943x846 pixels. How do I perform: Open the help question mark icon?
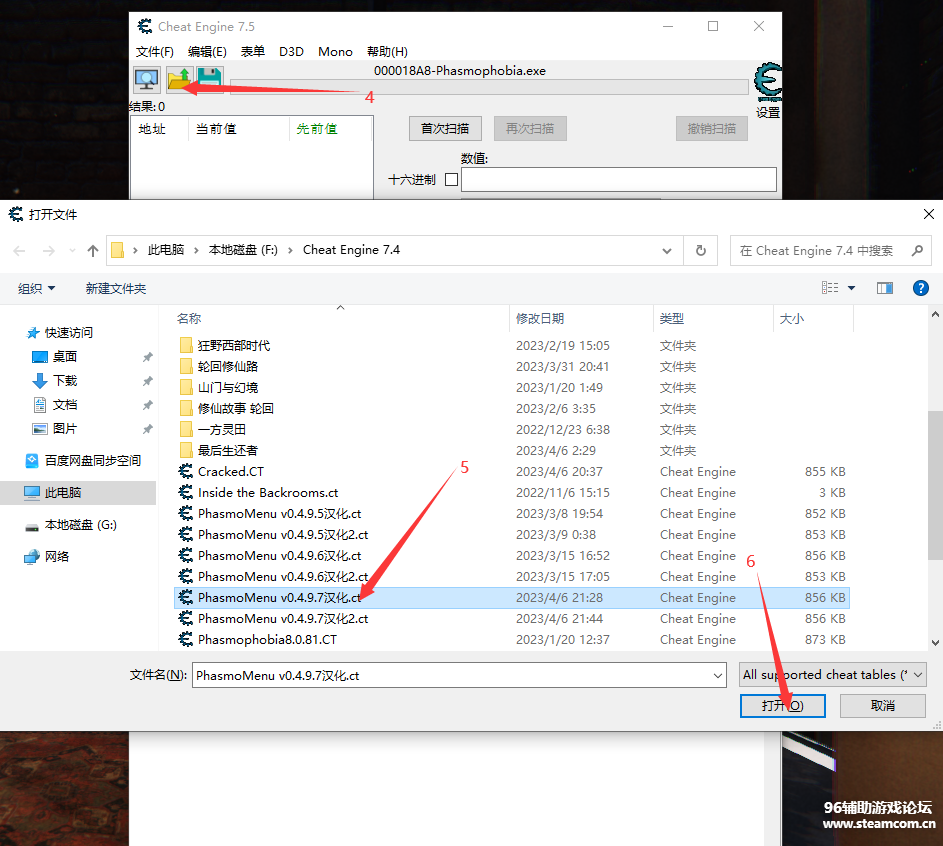pyautogui.click(x=921, y=288)
